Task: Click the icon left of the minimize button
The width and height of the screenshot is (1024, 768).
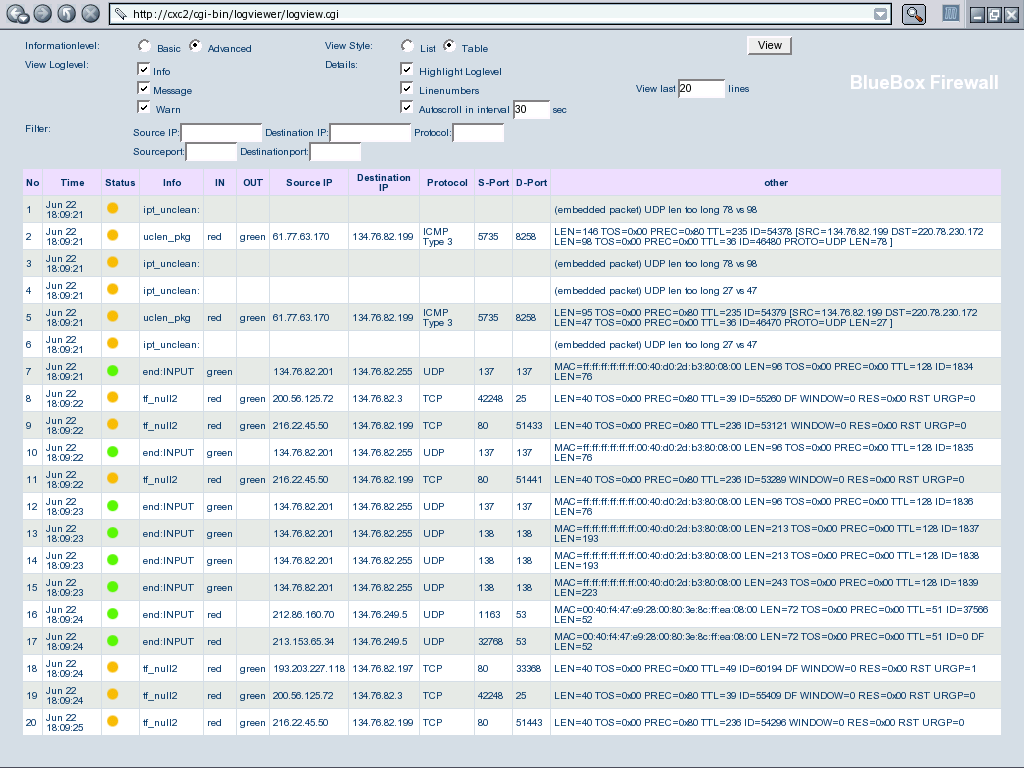Action: click(952, 14)
